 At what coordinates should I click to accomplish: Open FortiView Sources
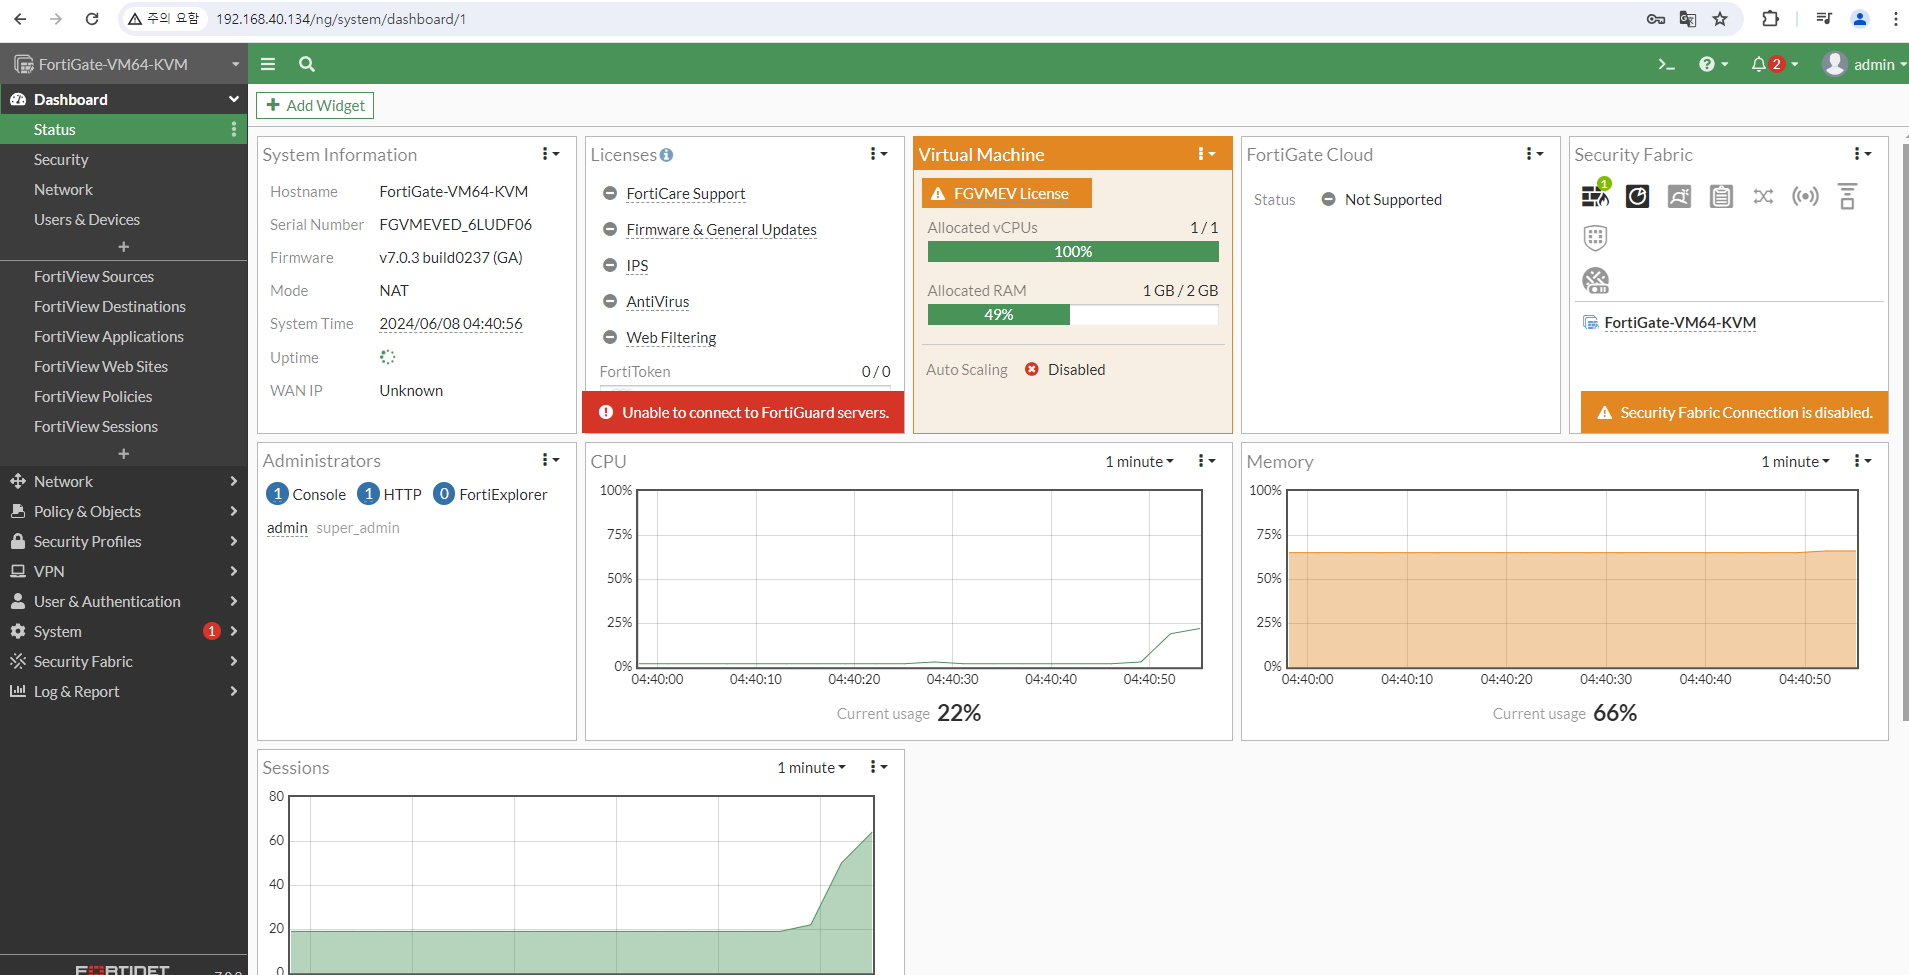click(x=124, y=276)
